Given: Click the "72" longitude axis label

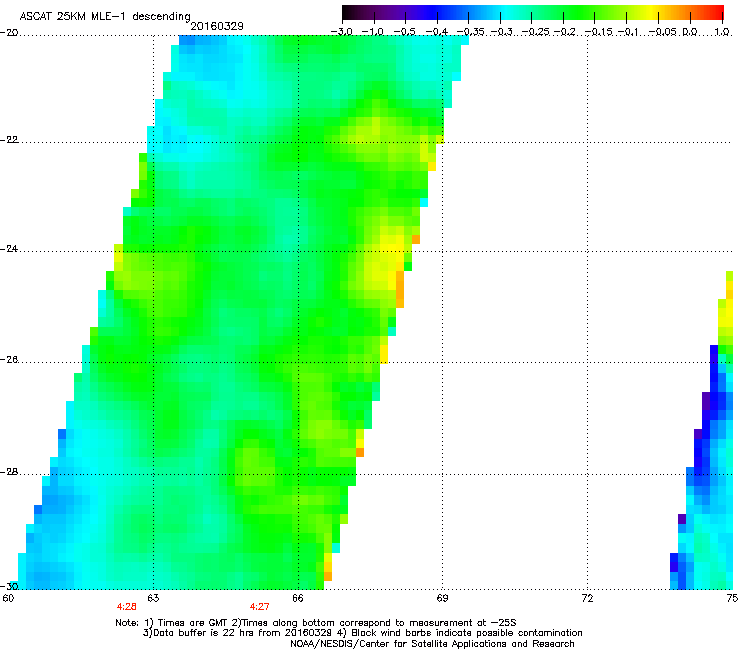Looking at the screenshot, I should tap(587, 598).
